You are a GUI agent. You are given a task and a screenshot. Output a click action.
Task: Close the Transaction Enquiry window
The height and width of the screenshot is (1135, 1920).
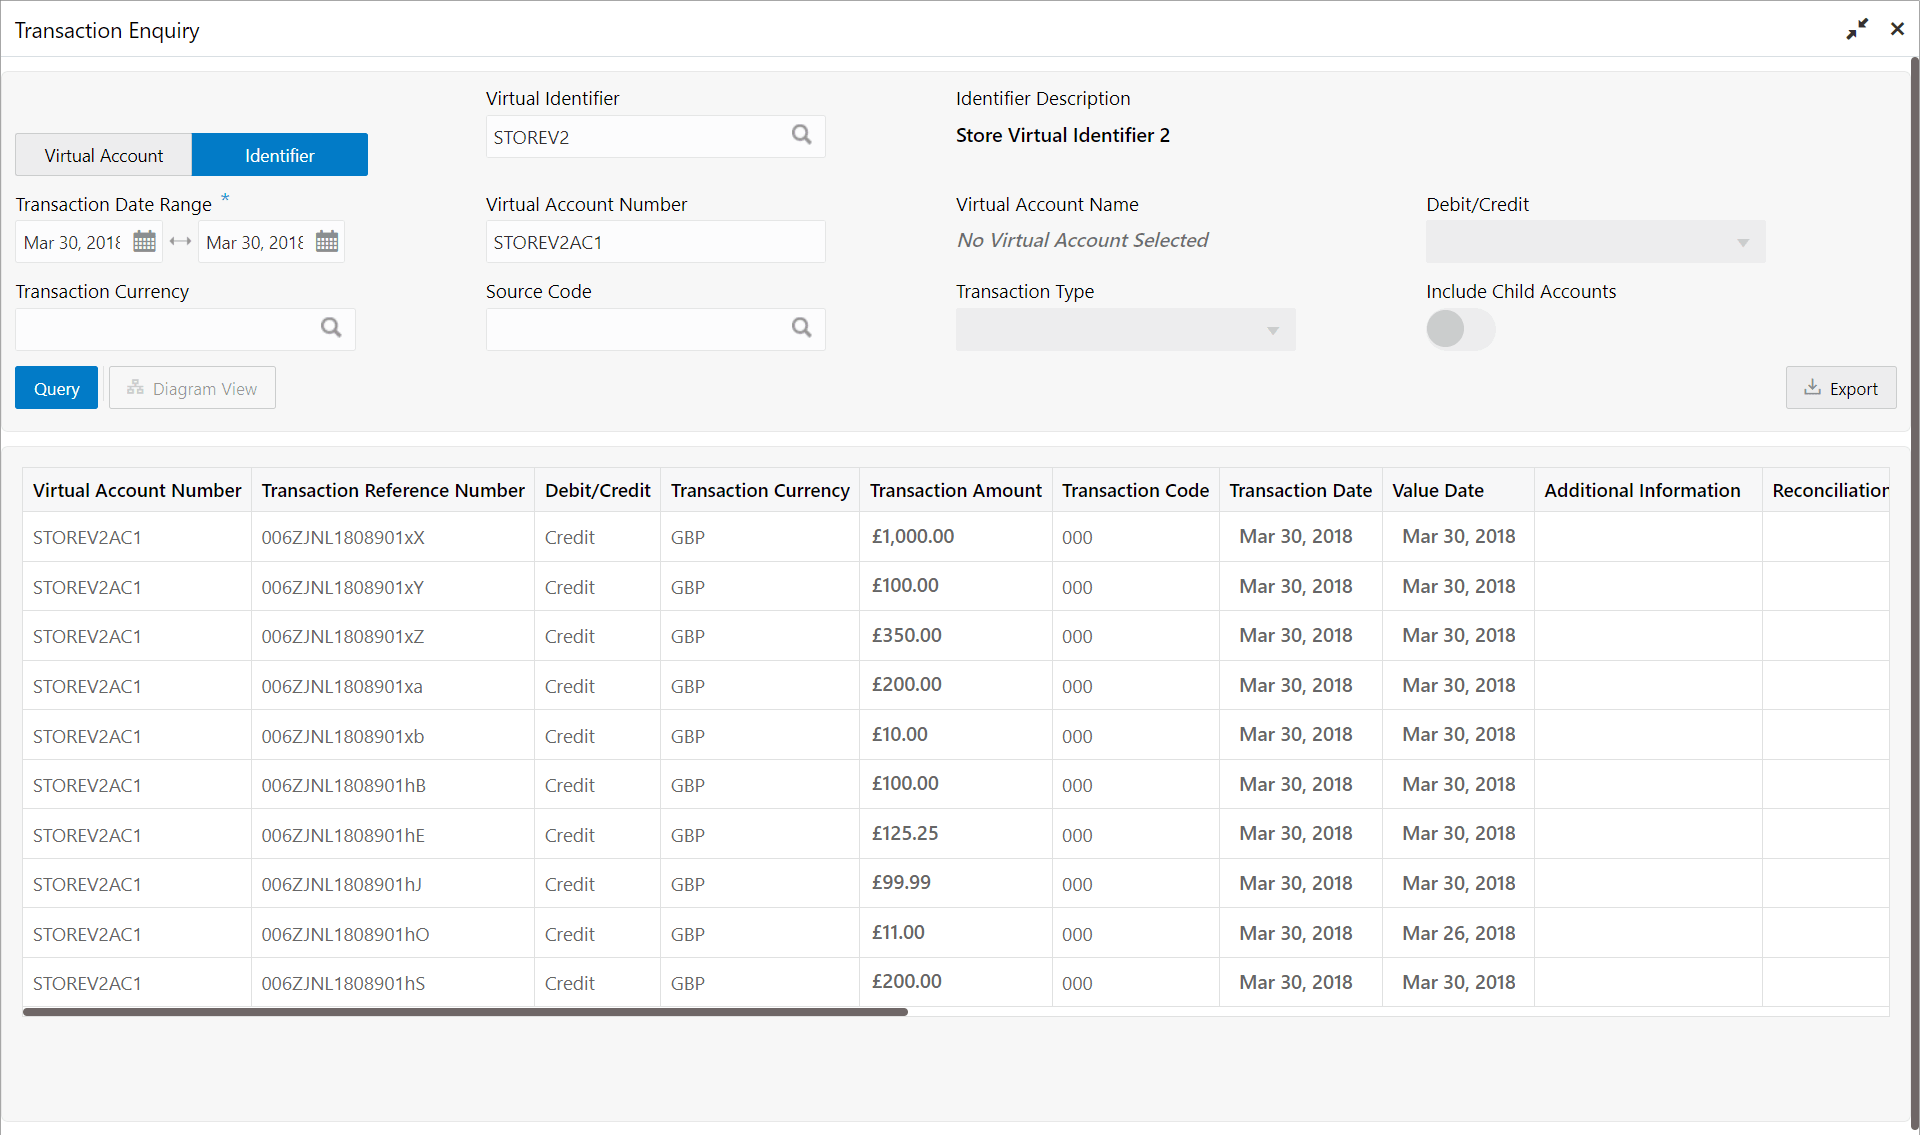[1897, 30]
